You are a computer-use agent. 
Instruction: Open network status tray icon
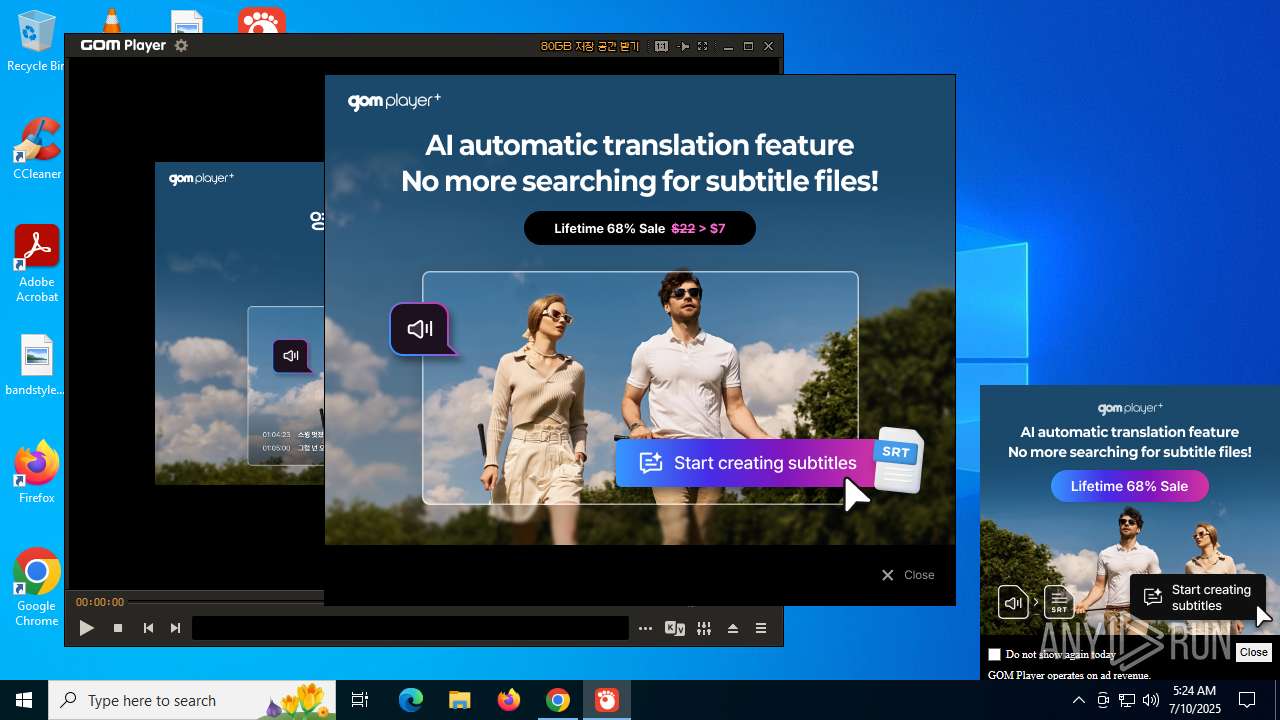(1127, 700)
